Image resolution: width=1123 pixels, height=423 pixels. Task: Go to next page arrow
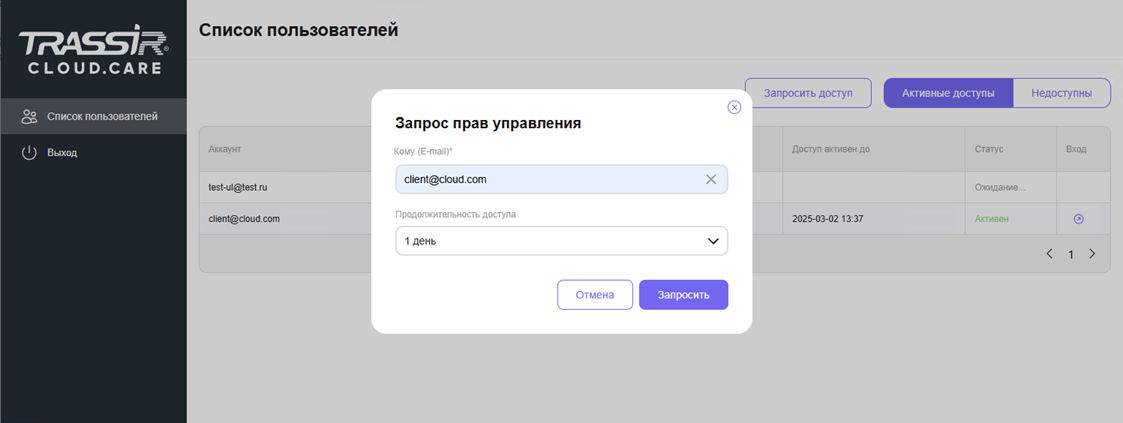1092,254
